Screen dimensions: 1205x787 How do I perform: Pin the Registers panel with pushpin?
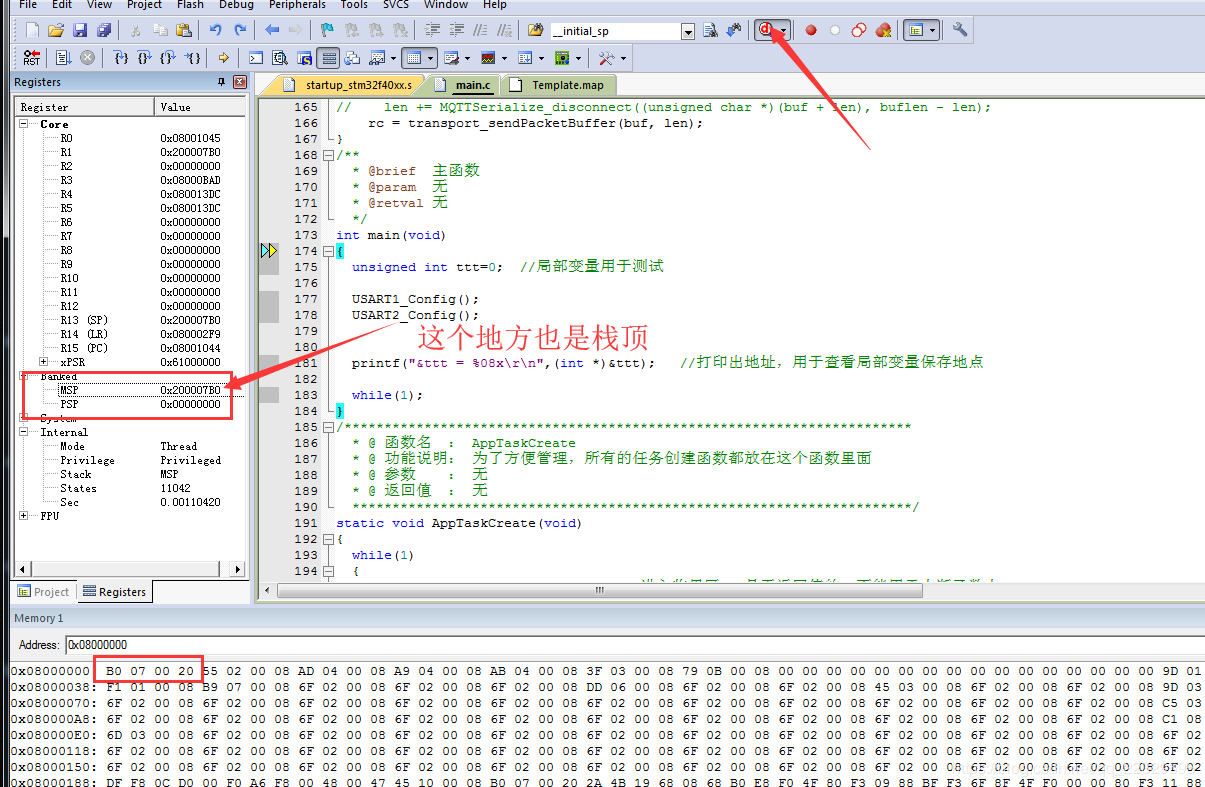[221, 82]
